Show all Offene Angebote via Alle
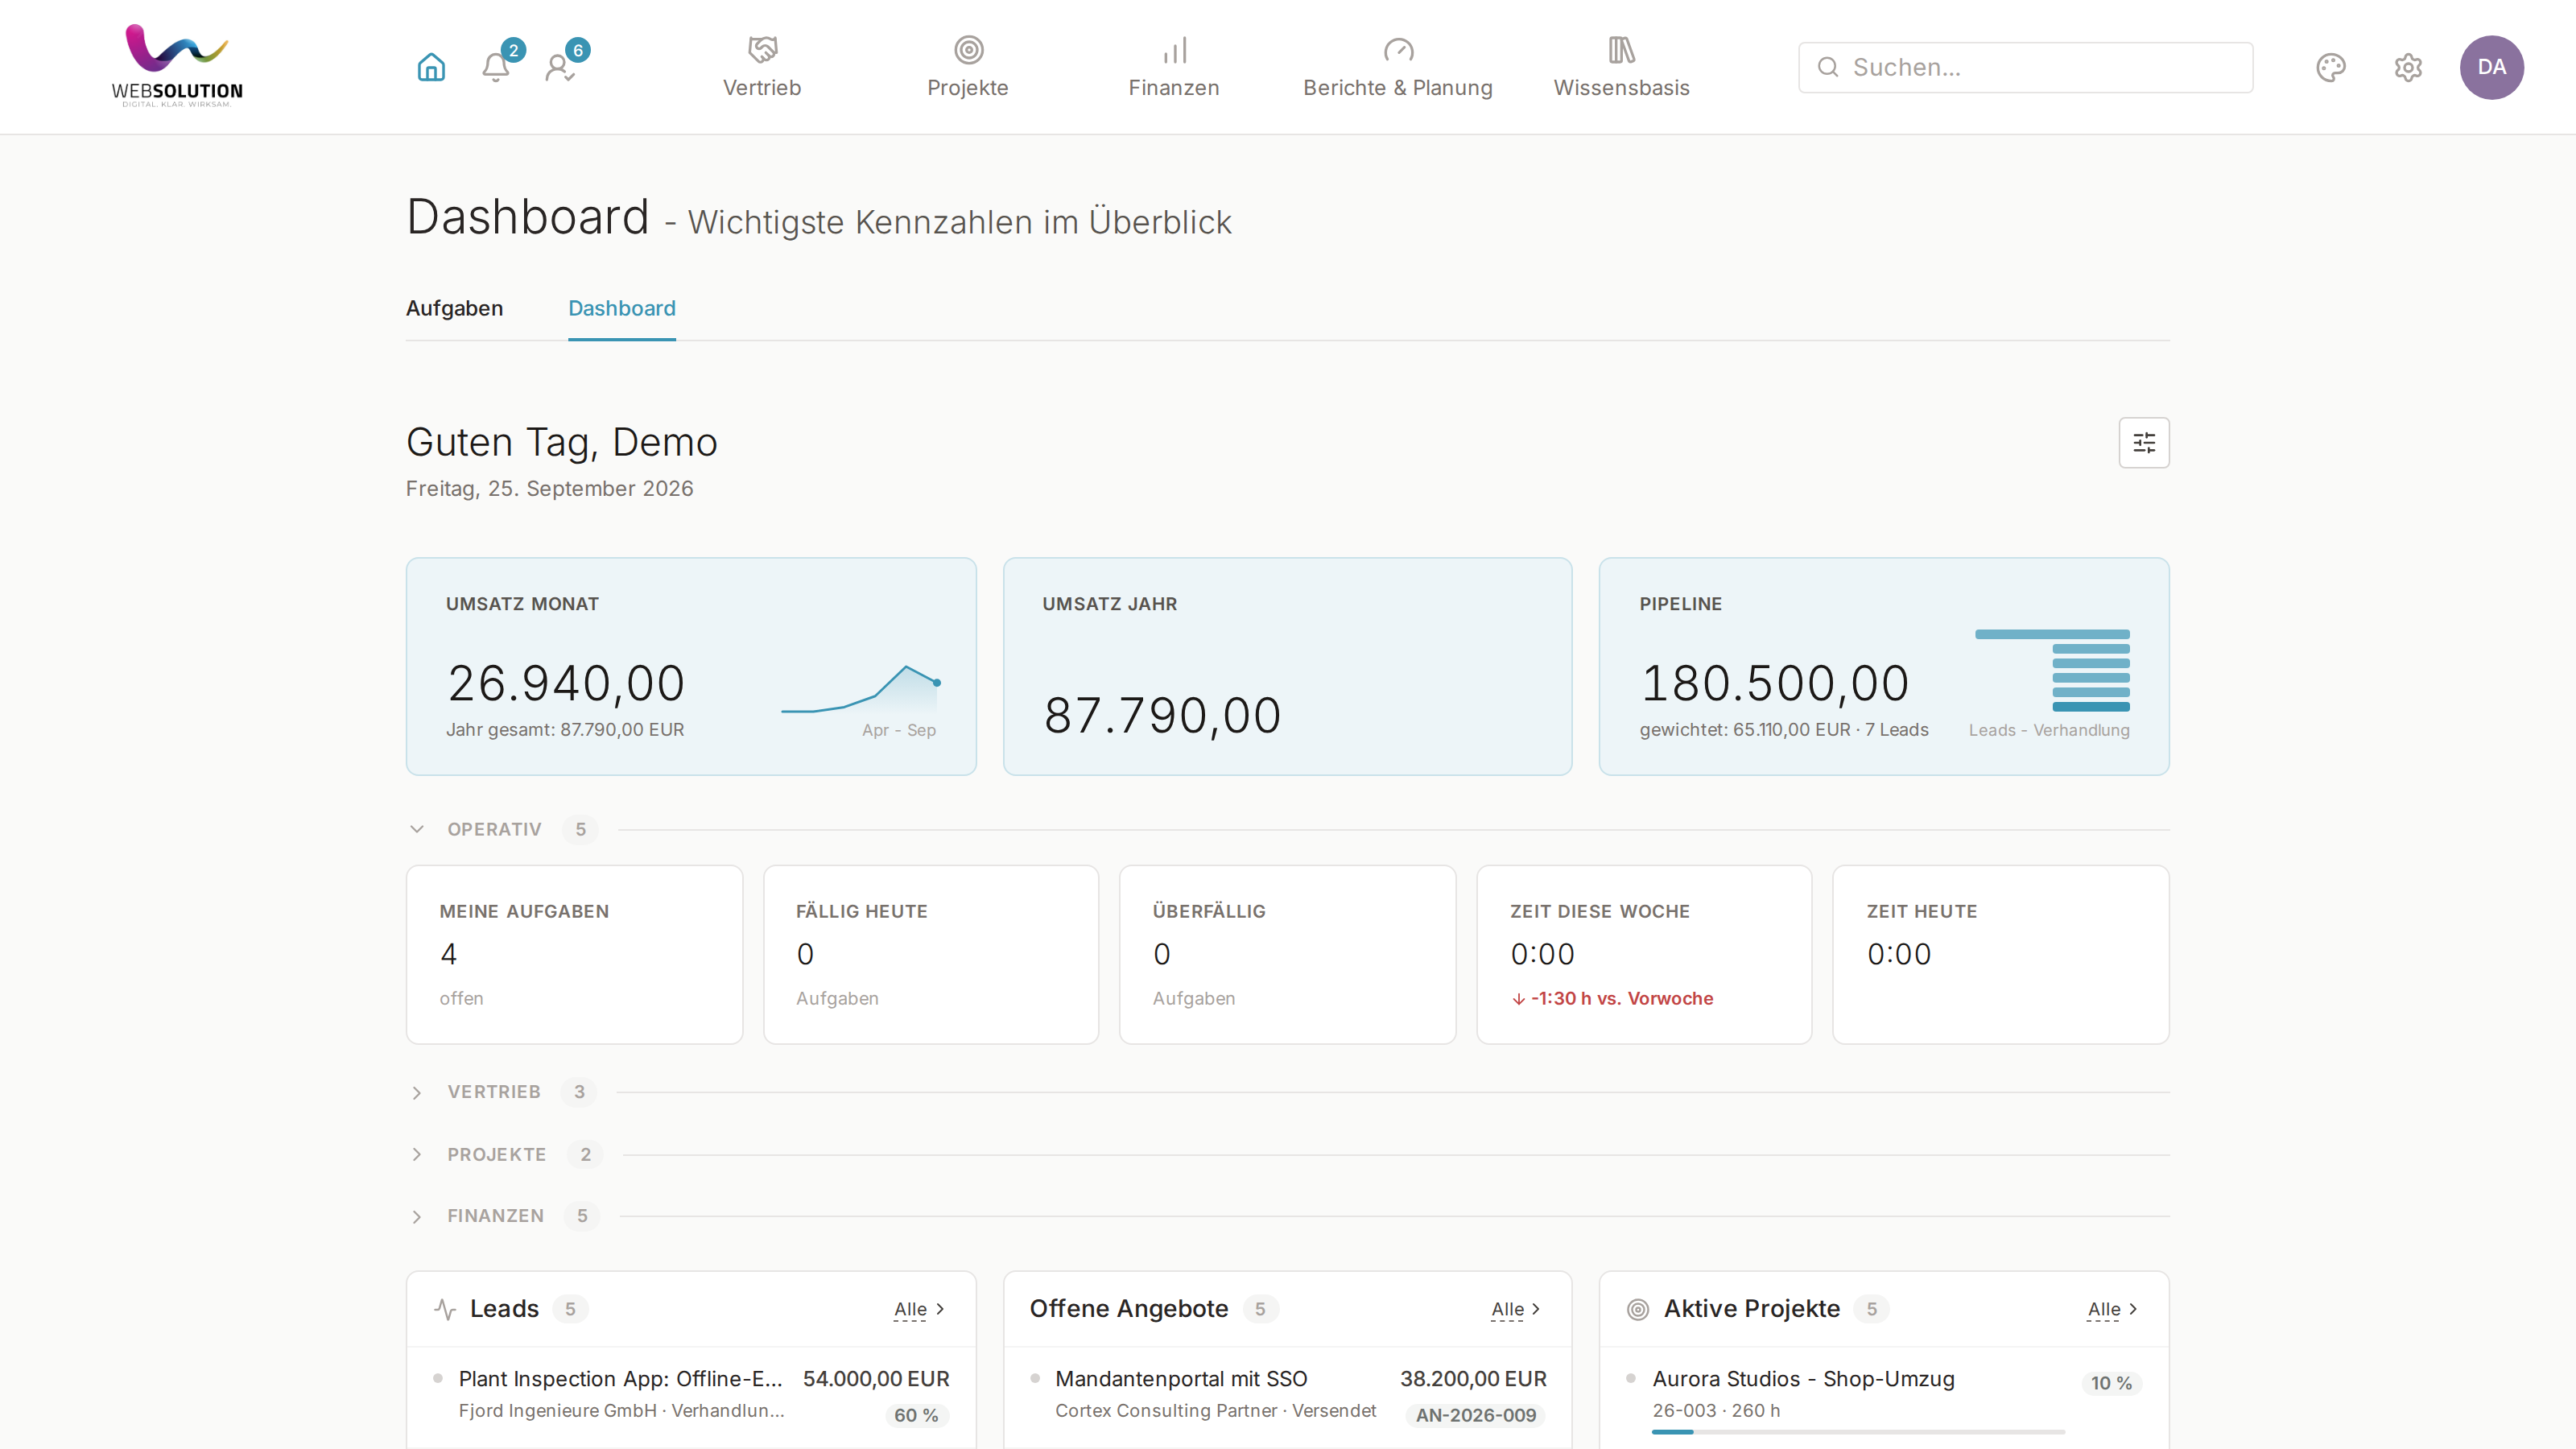2576x1449 pixels. click(x=1516, y=1309)
